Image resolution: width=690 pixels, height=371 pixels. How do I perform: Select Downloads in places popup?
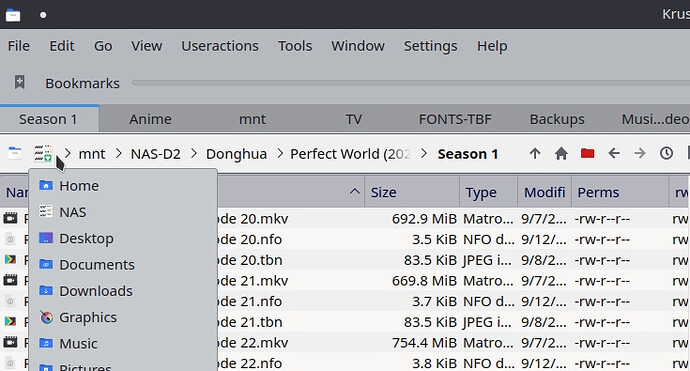click(123, 291)
